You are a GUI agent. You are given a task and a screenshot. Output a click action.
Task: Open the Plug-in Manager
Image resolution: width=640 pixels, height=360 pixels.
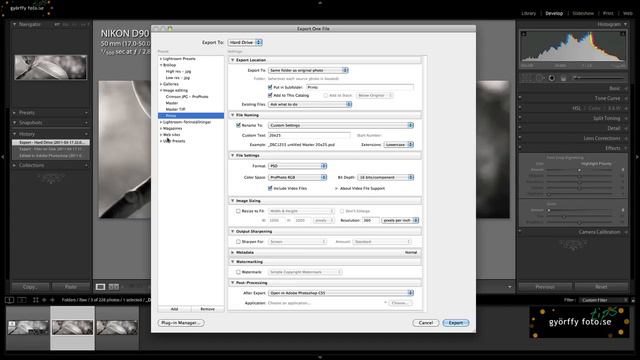[x=181, y=322]
